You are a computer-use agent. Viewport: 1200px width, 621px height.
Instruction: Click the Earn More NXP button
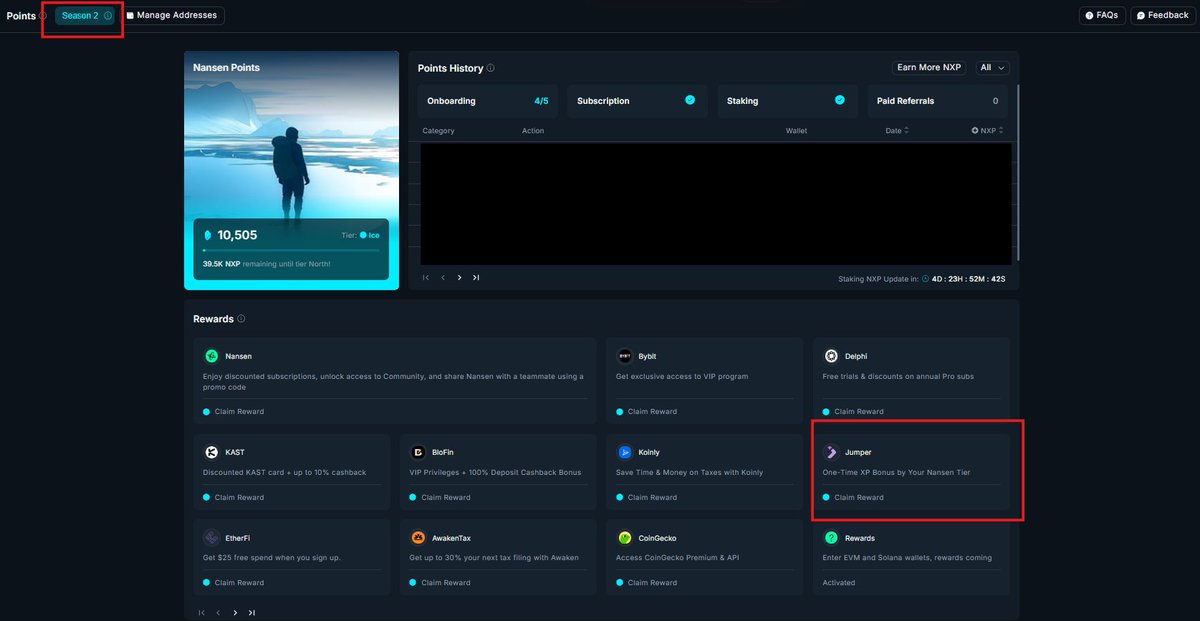929,68
